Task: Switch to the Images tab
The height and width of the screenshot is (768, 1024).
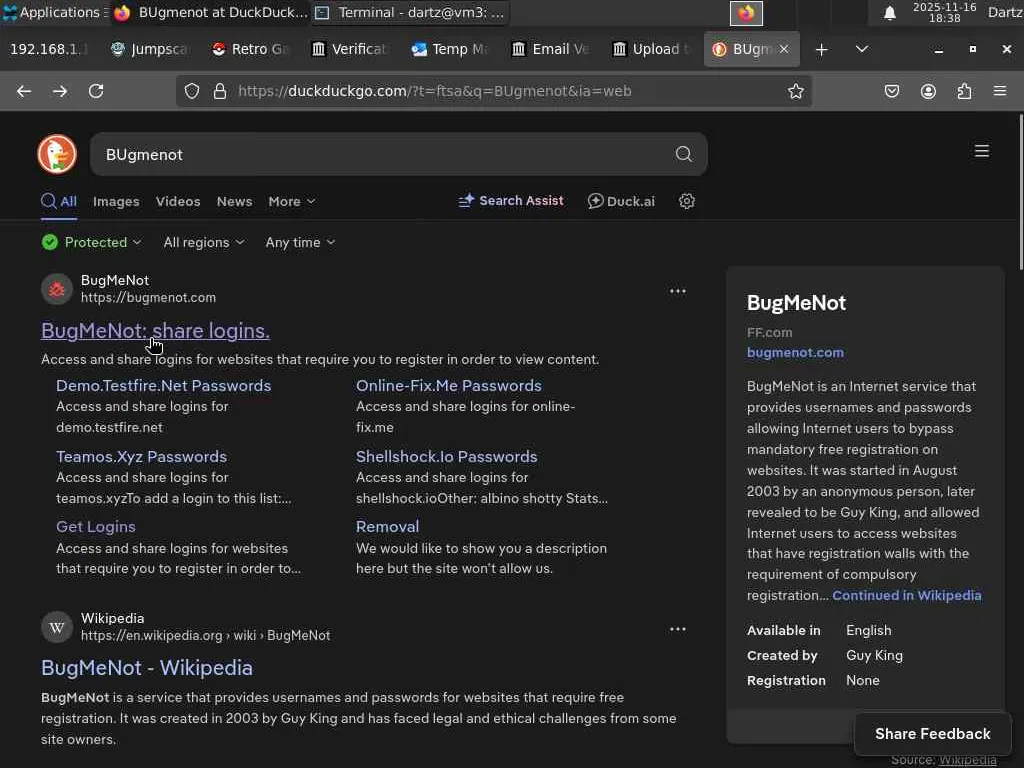Action: click(x=116, y=201)
